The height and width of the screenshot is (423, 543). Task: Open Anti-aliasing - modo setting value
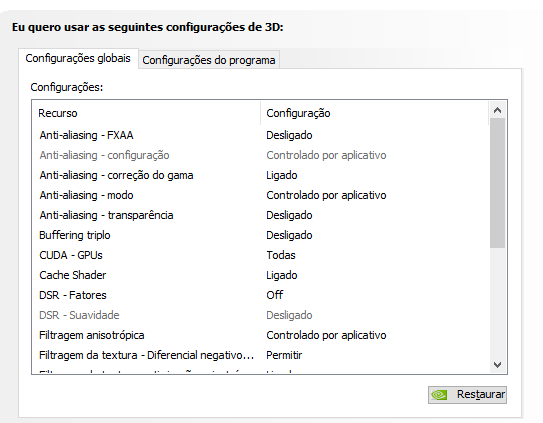pos(326,195)
